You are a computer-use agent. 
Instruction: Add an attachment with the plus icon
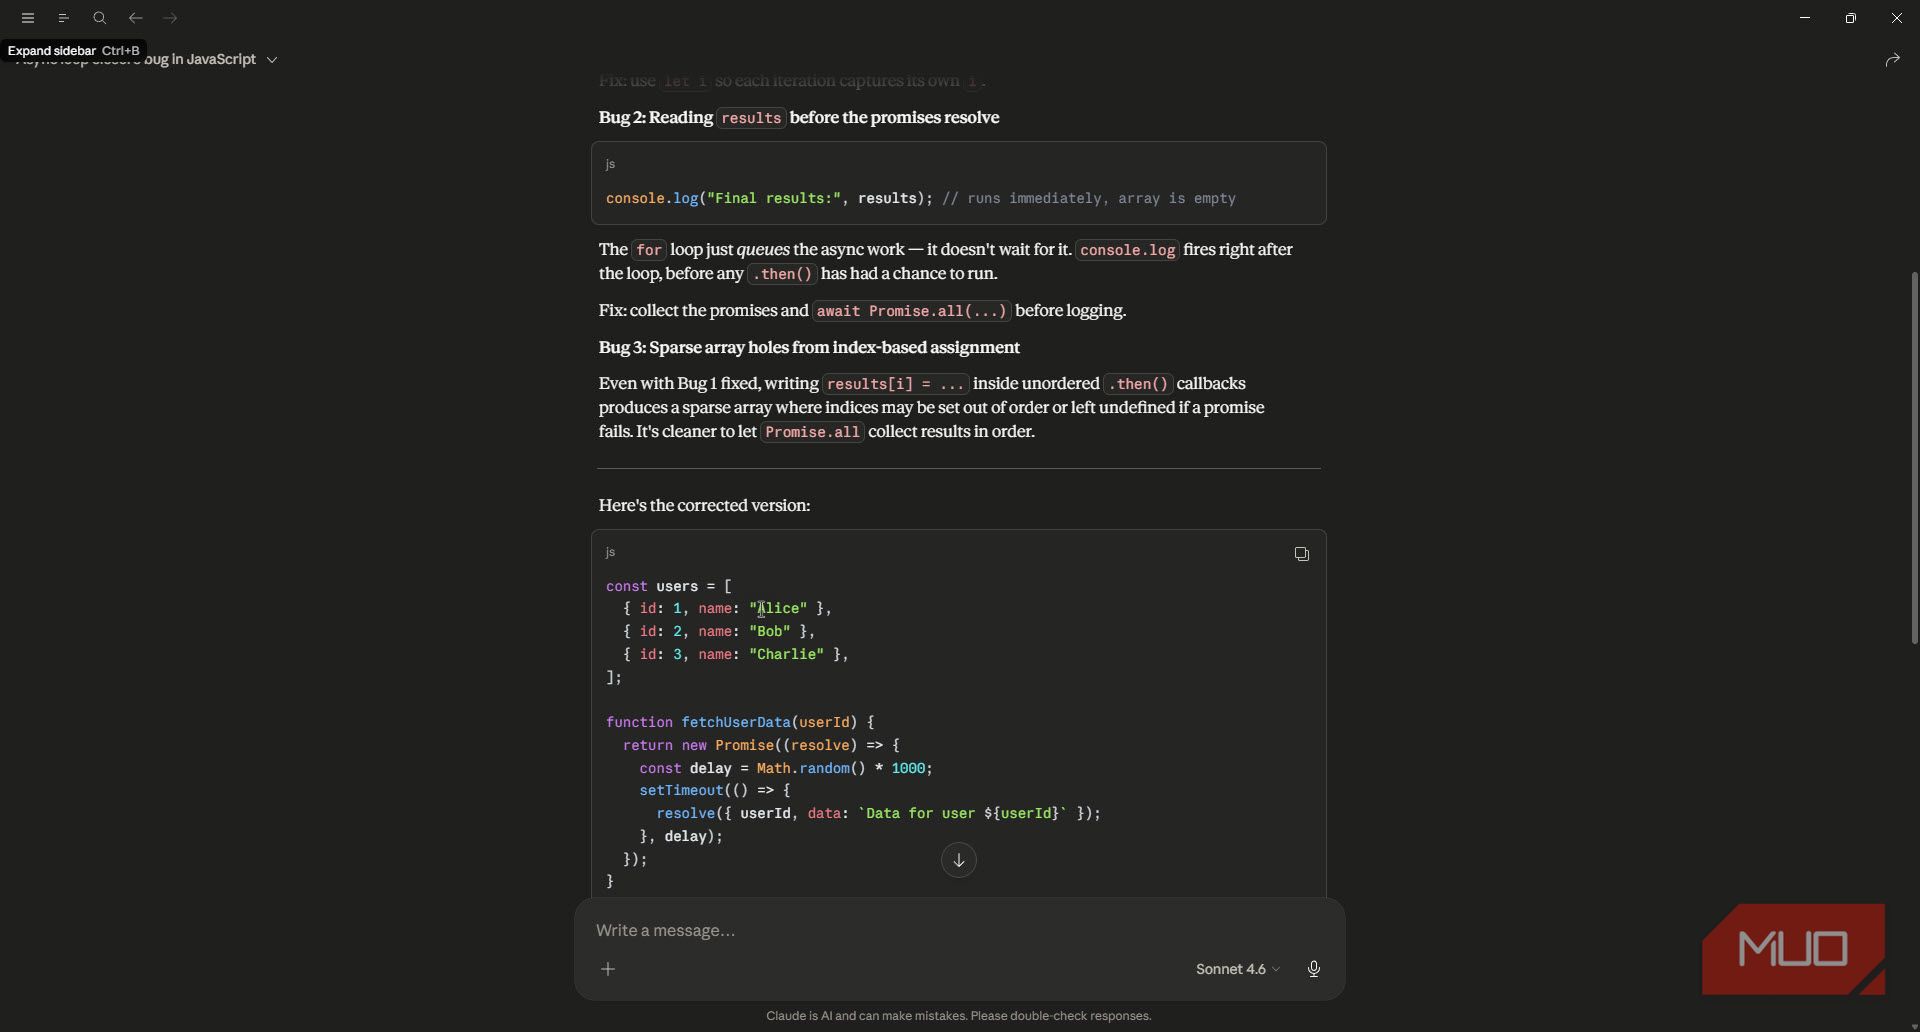608,969
